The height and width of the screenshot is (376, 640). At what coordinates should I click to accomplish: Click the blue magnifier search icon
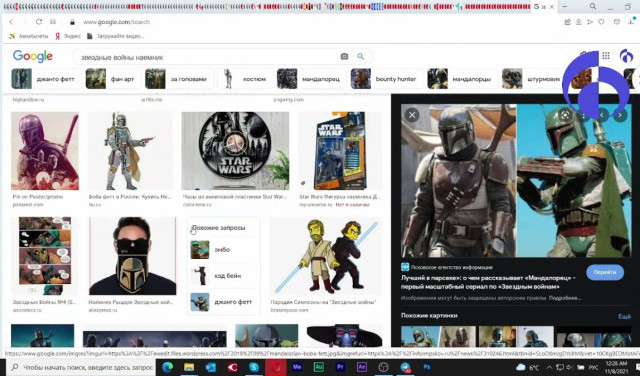(x=360, y=56)
